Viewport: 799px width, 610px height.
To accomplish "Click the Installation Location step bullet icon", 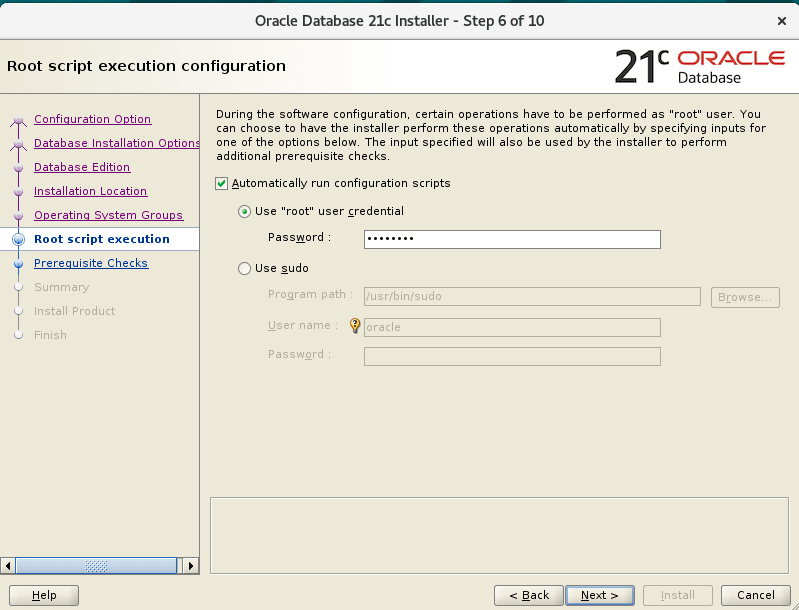I will 18,192.
